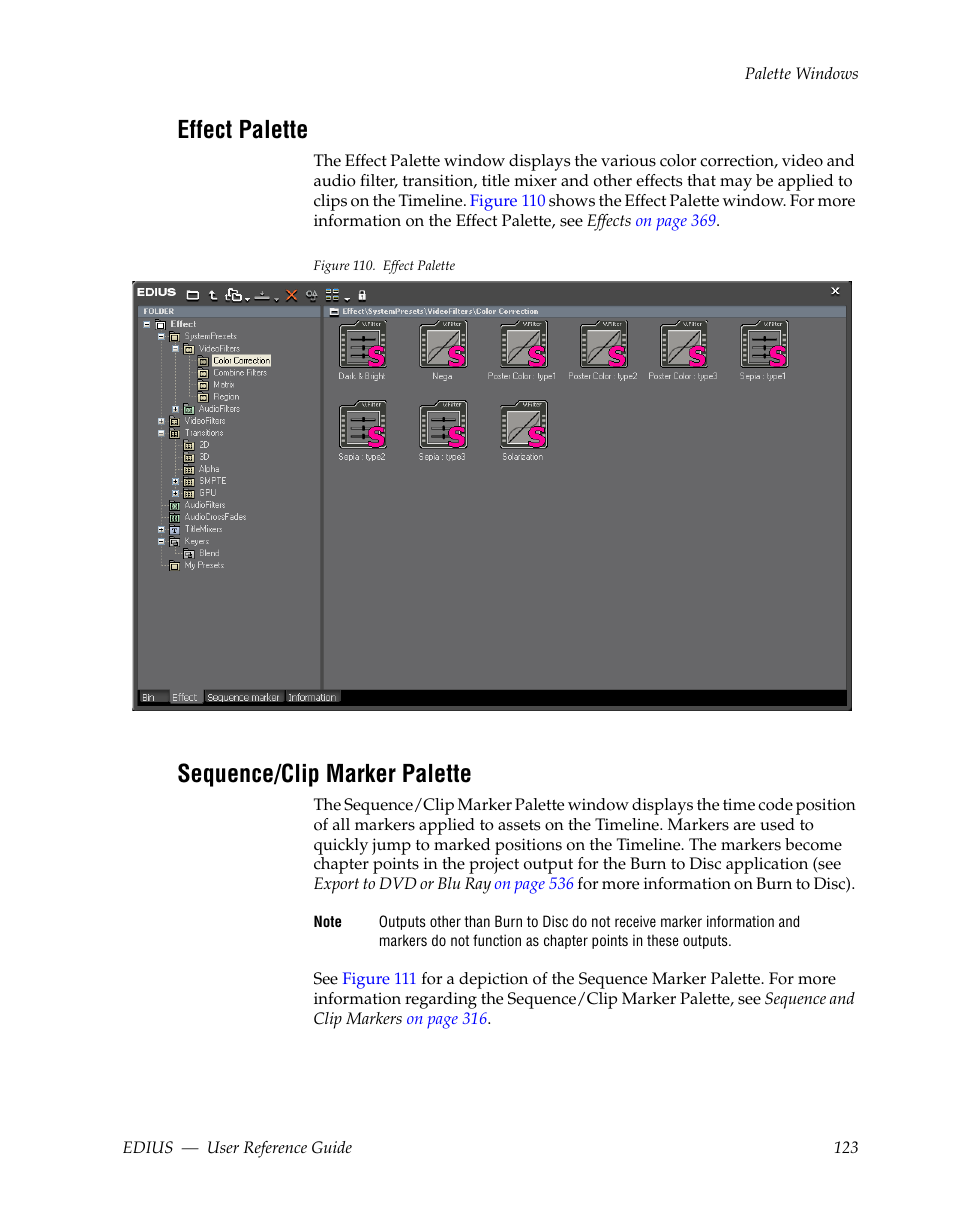The height and width of the screenshot is (1227, 954).
Task: Open the Figure 111 link
Action: point(379,979)
